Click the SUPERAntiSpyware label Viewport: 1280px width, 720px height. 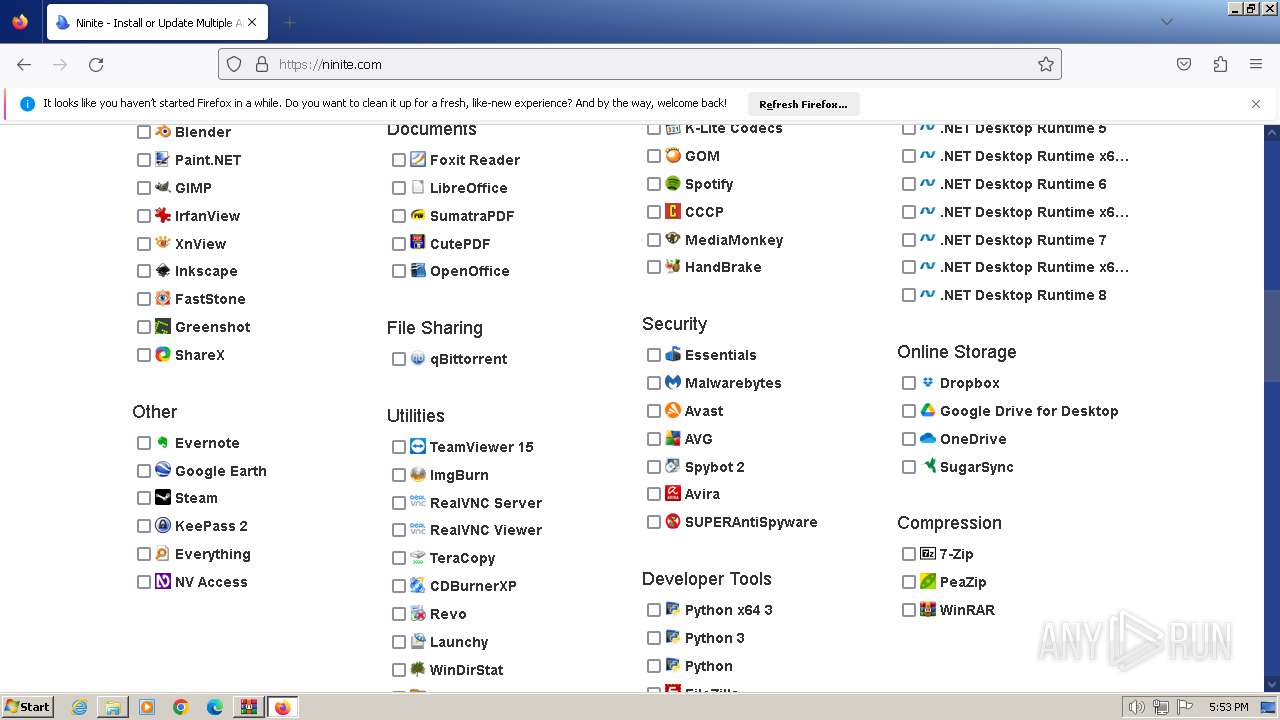(x=751, y=522)
